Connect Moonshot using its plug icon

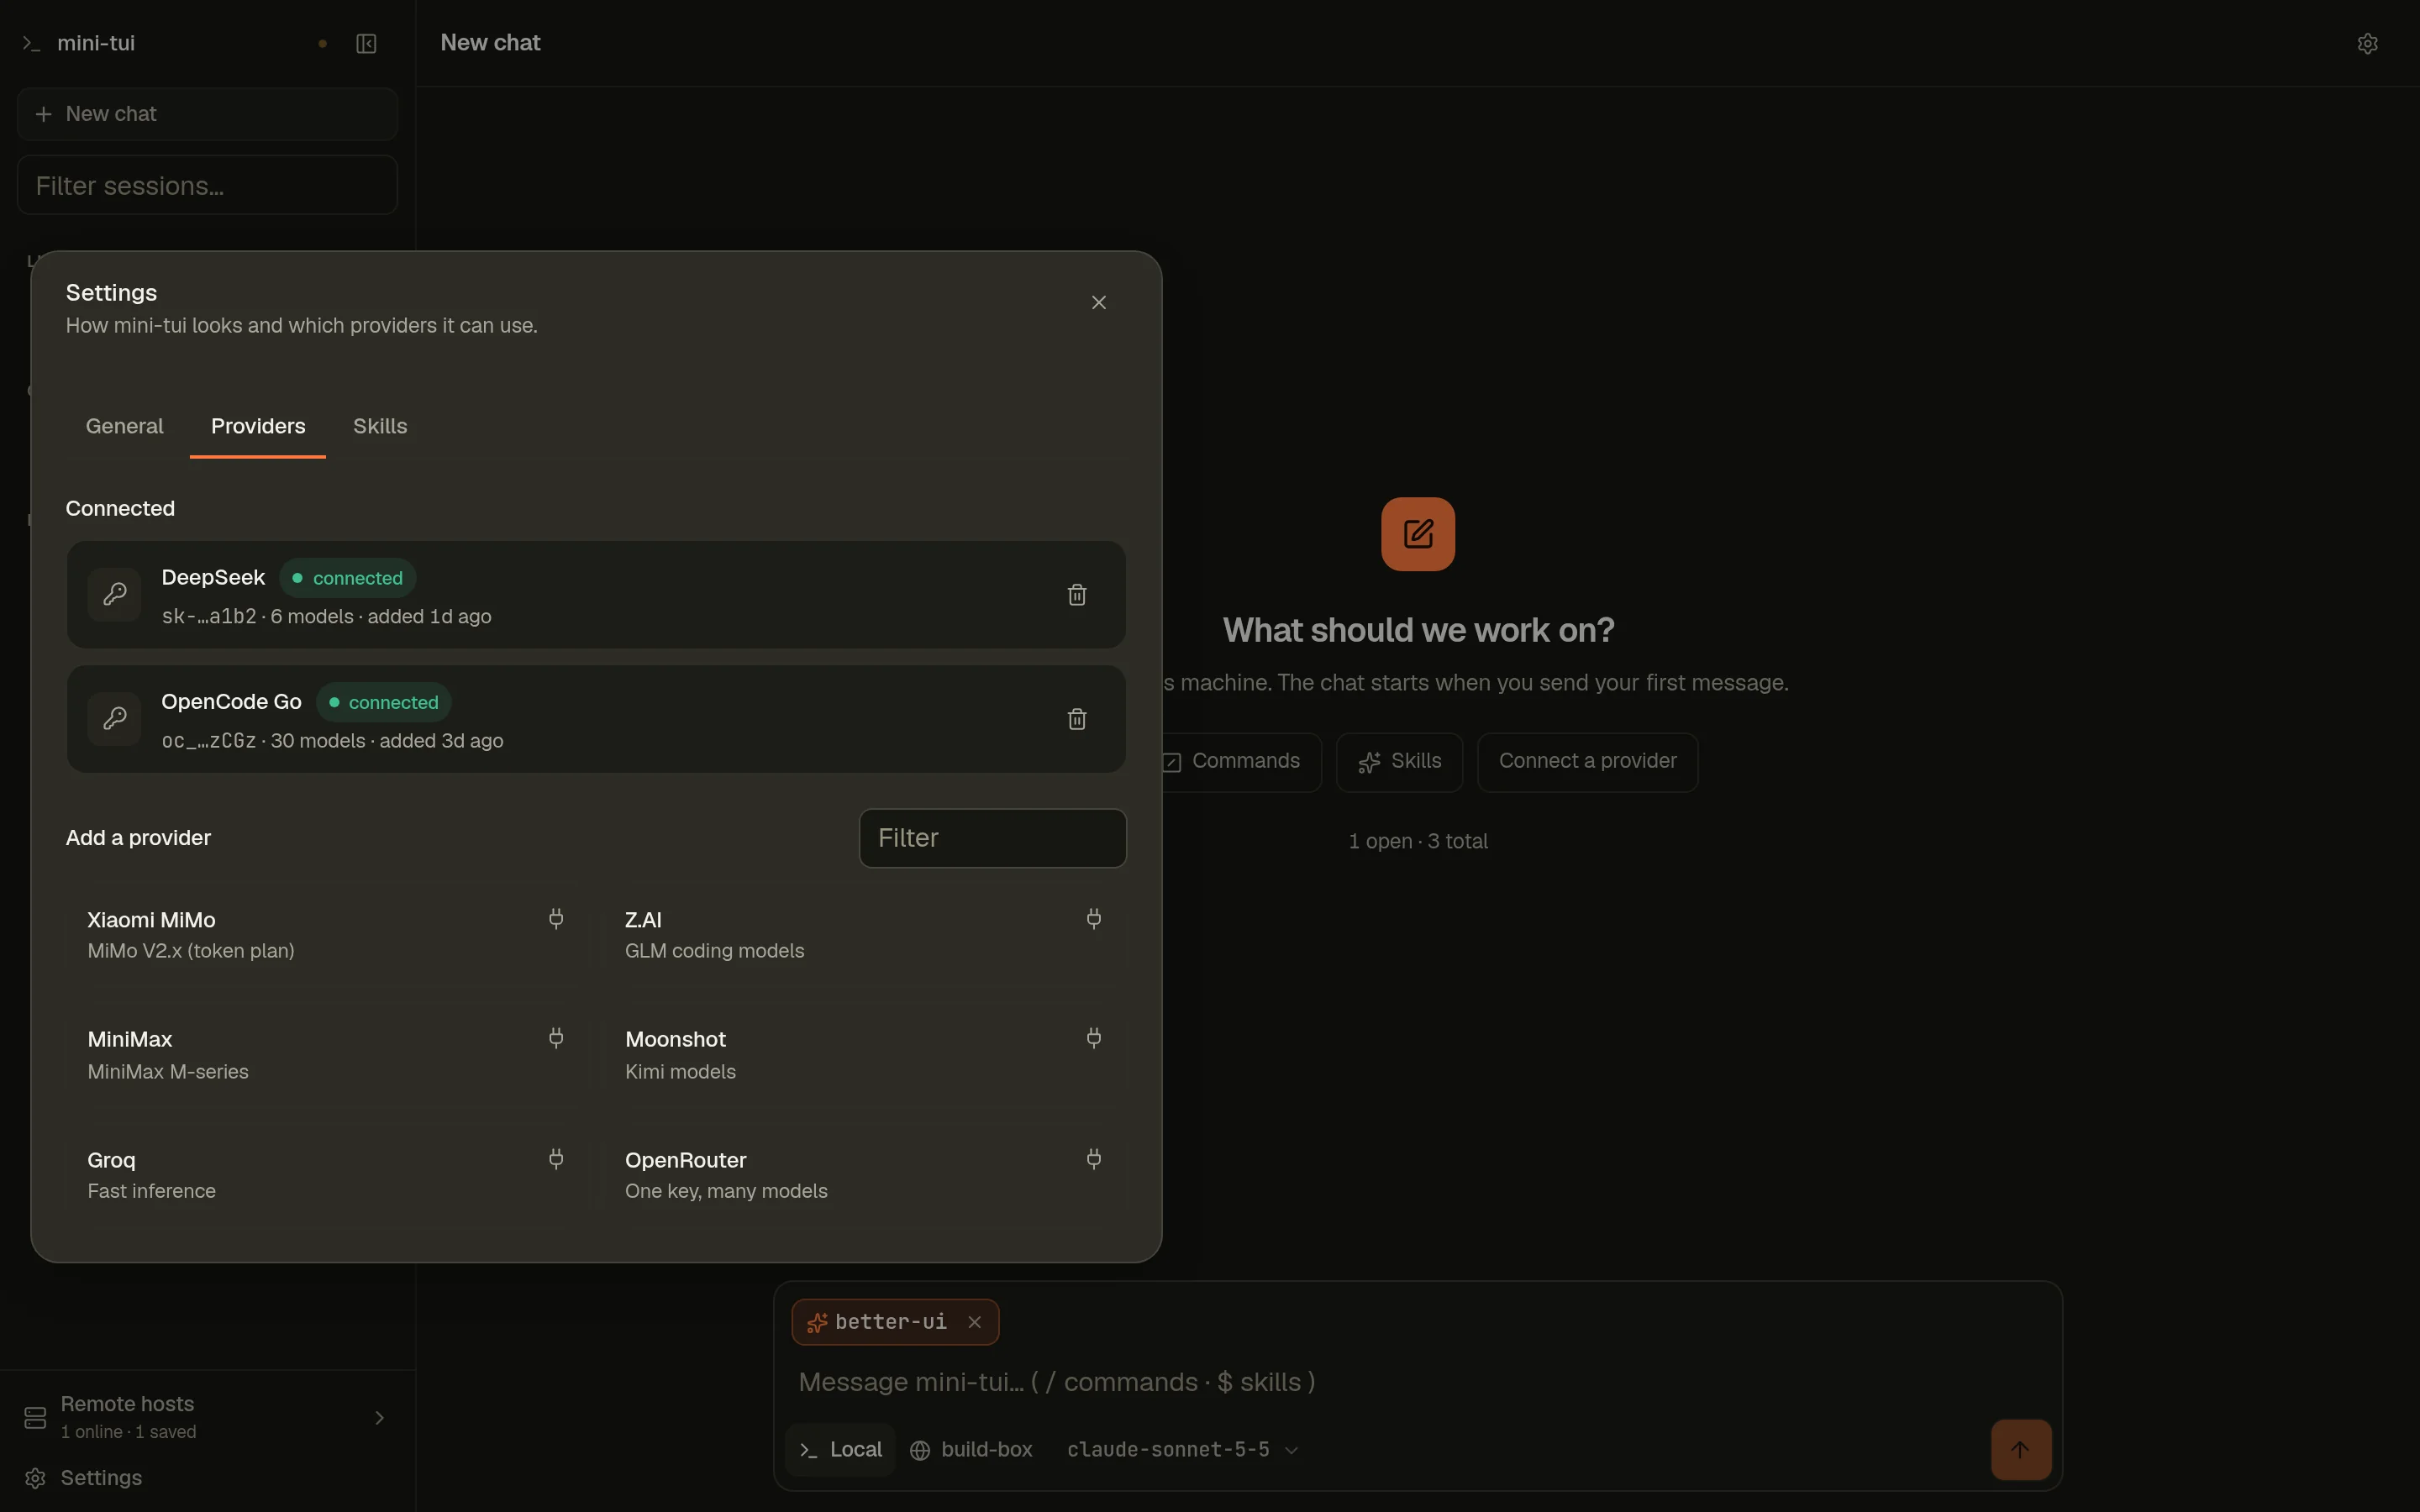click(x=1093, y=1038)
